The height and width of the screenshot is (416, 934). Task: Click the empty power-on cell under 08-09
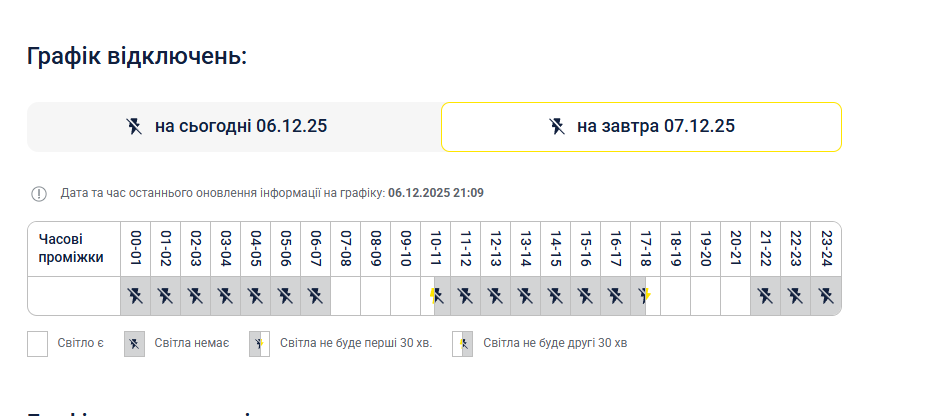(x=376, y=296)
